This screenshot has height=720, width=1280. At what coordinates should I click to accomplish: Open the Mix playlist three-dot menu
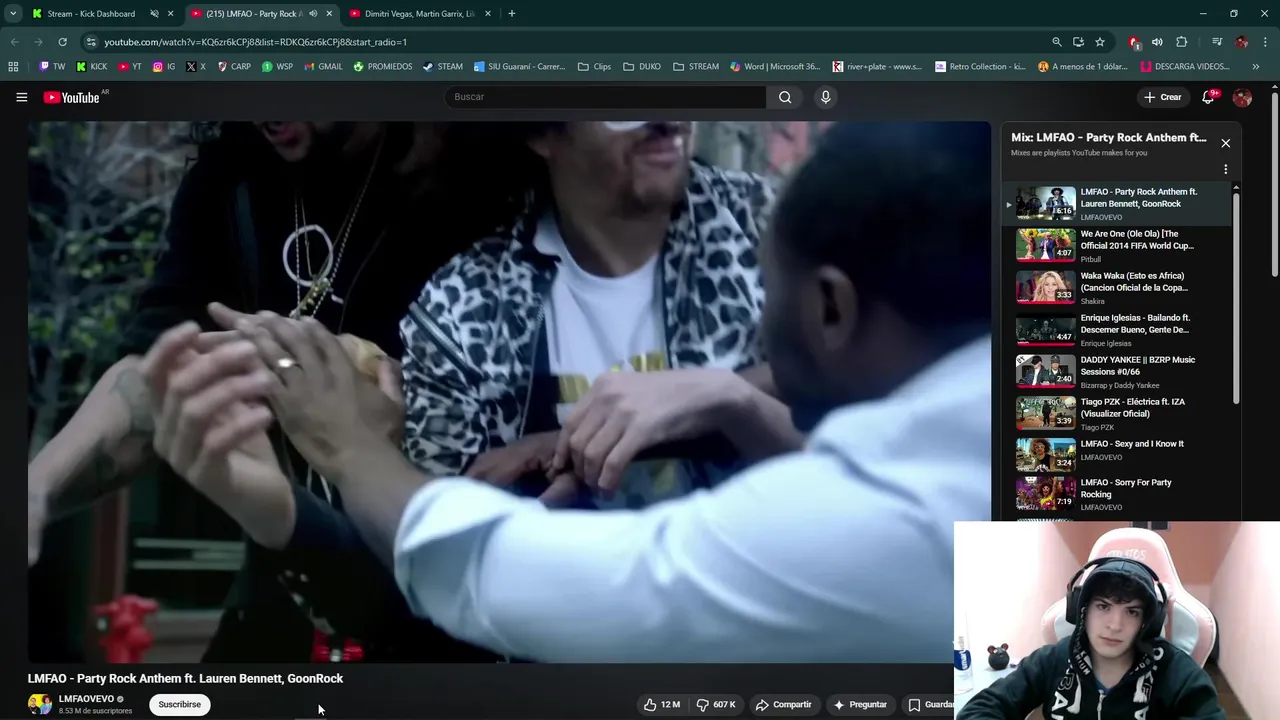[x=1225, y=169]
